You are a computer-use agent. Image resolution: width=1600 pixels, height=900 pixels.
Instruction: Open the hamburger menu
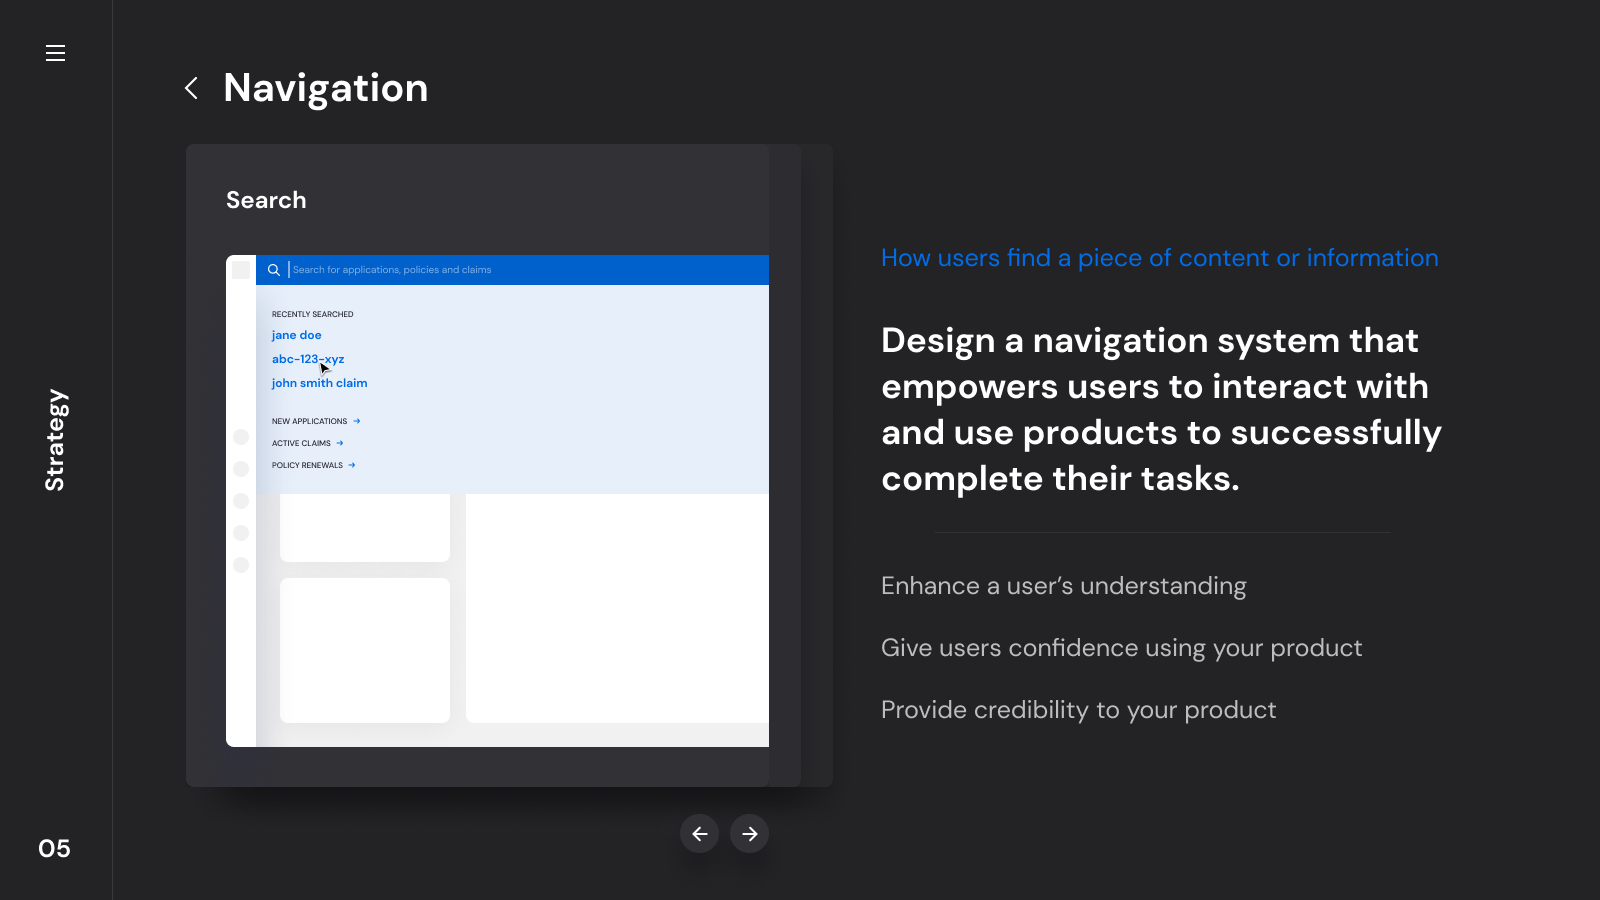click(55, 53)
